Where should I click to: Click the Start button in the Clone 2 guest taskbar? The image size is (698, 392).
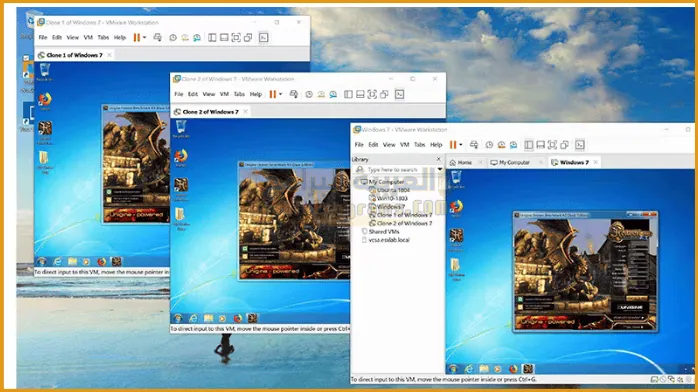coord(179,318)
